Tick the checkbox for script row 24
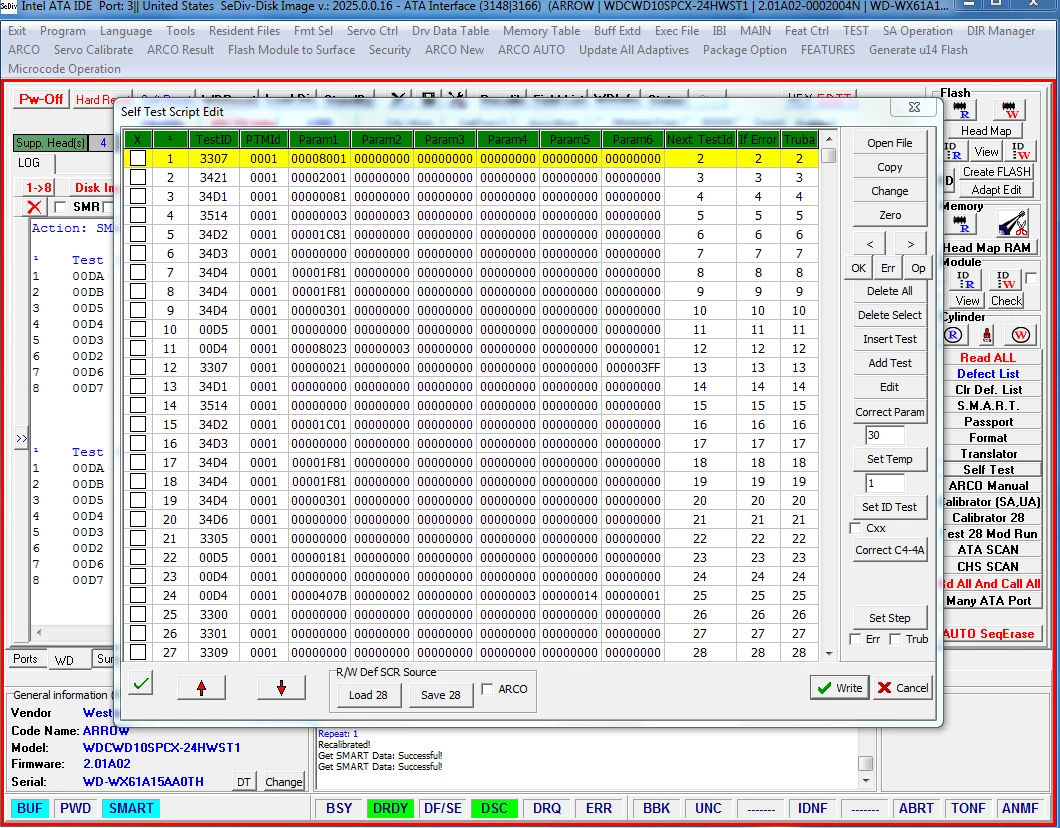This screenshot has width=1060, height=828. [x=138, y=595]
